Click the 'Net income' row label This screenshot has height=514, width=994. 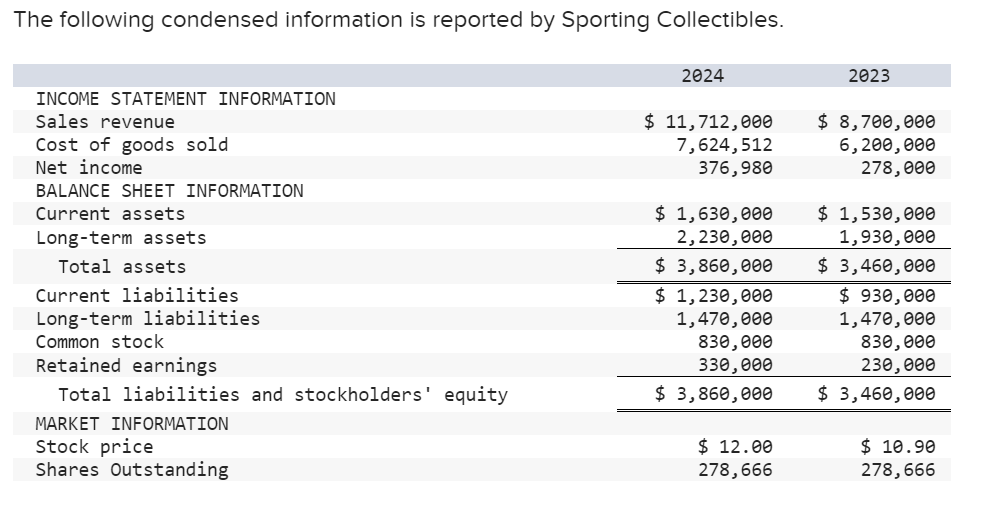89,168
